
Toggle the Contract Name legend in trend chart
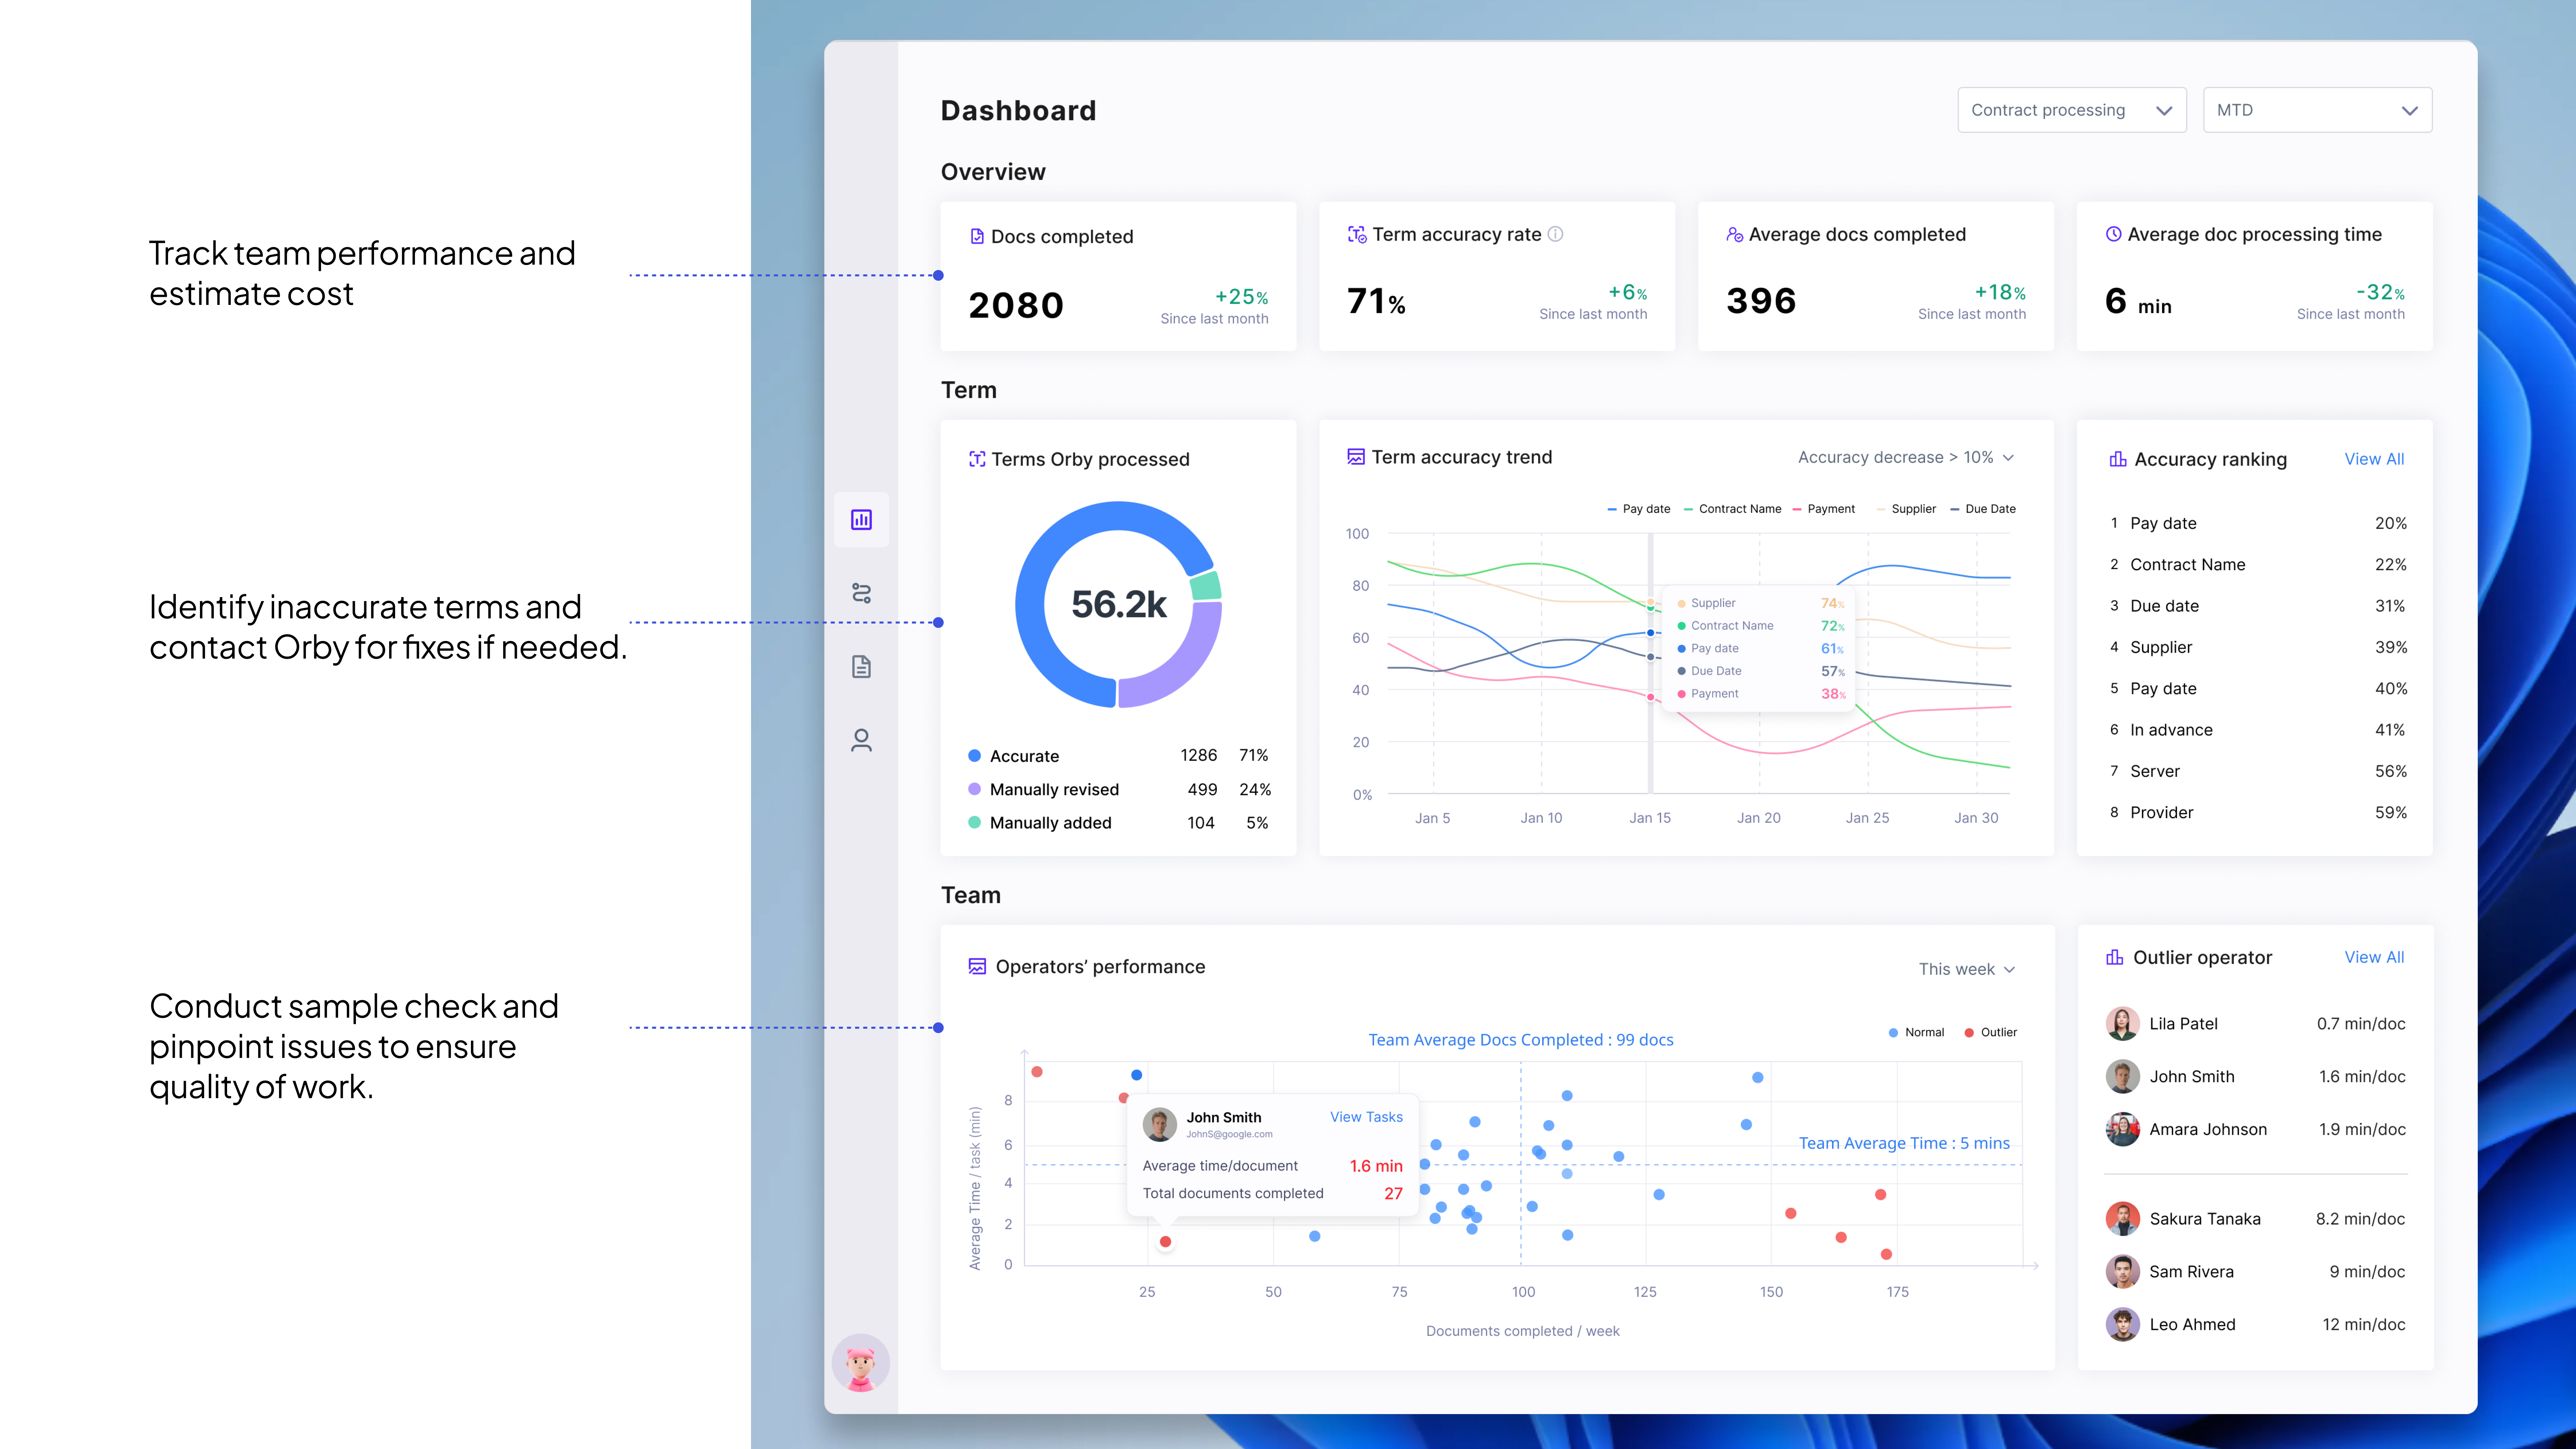(x=1732, y=509)
